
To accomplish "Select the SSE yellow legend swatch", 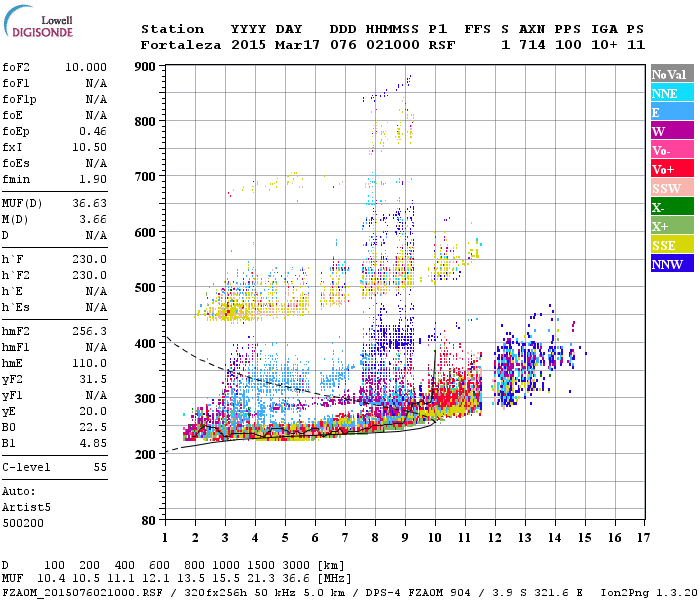I will pos(672,245).
